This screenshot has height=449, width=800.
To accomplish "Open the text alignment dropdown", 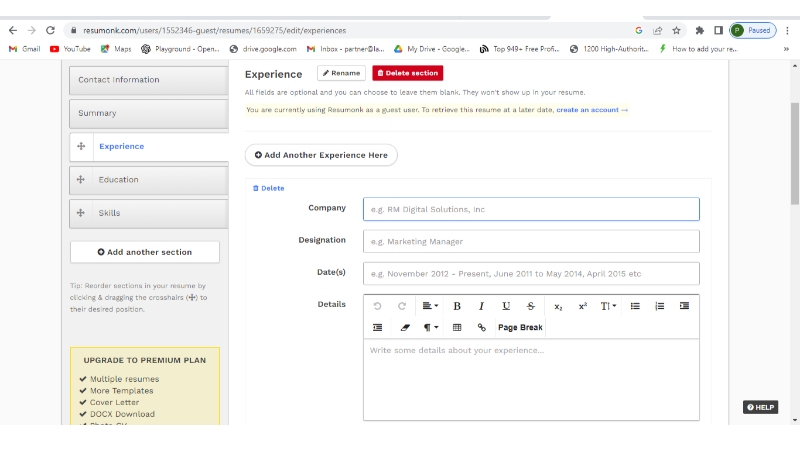I will pyautogui.click(x=430, y=306).
